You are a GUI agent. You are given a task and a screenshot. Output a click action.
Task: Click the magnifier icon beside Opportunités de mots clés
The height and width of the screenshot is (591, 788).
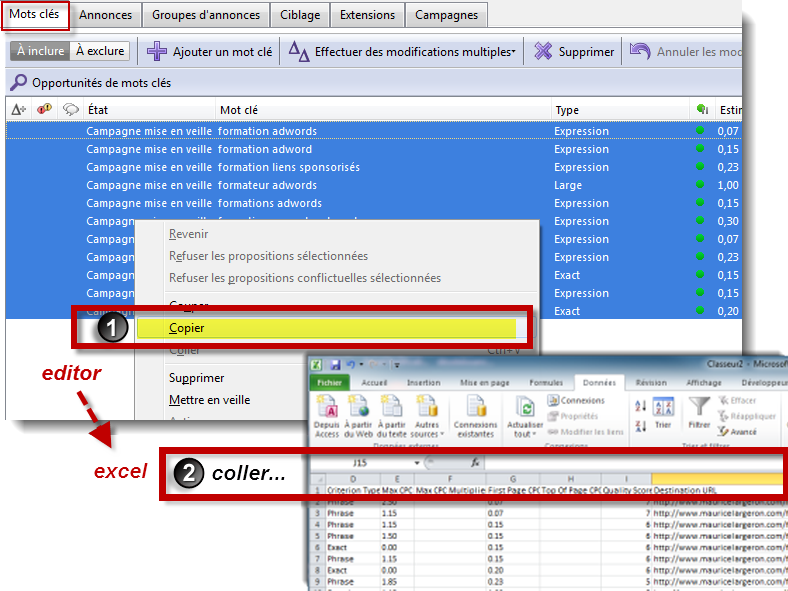tap(18, 82)
